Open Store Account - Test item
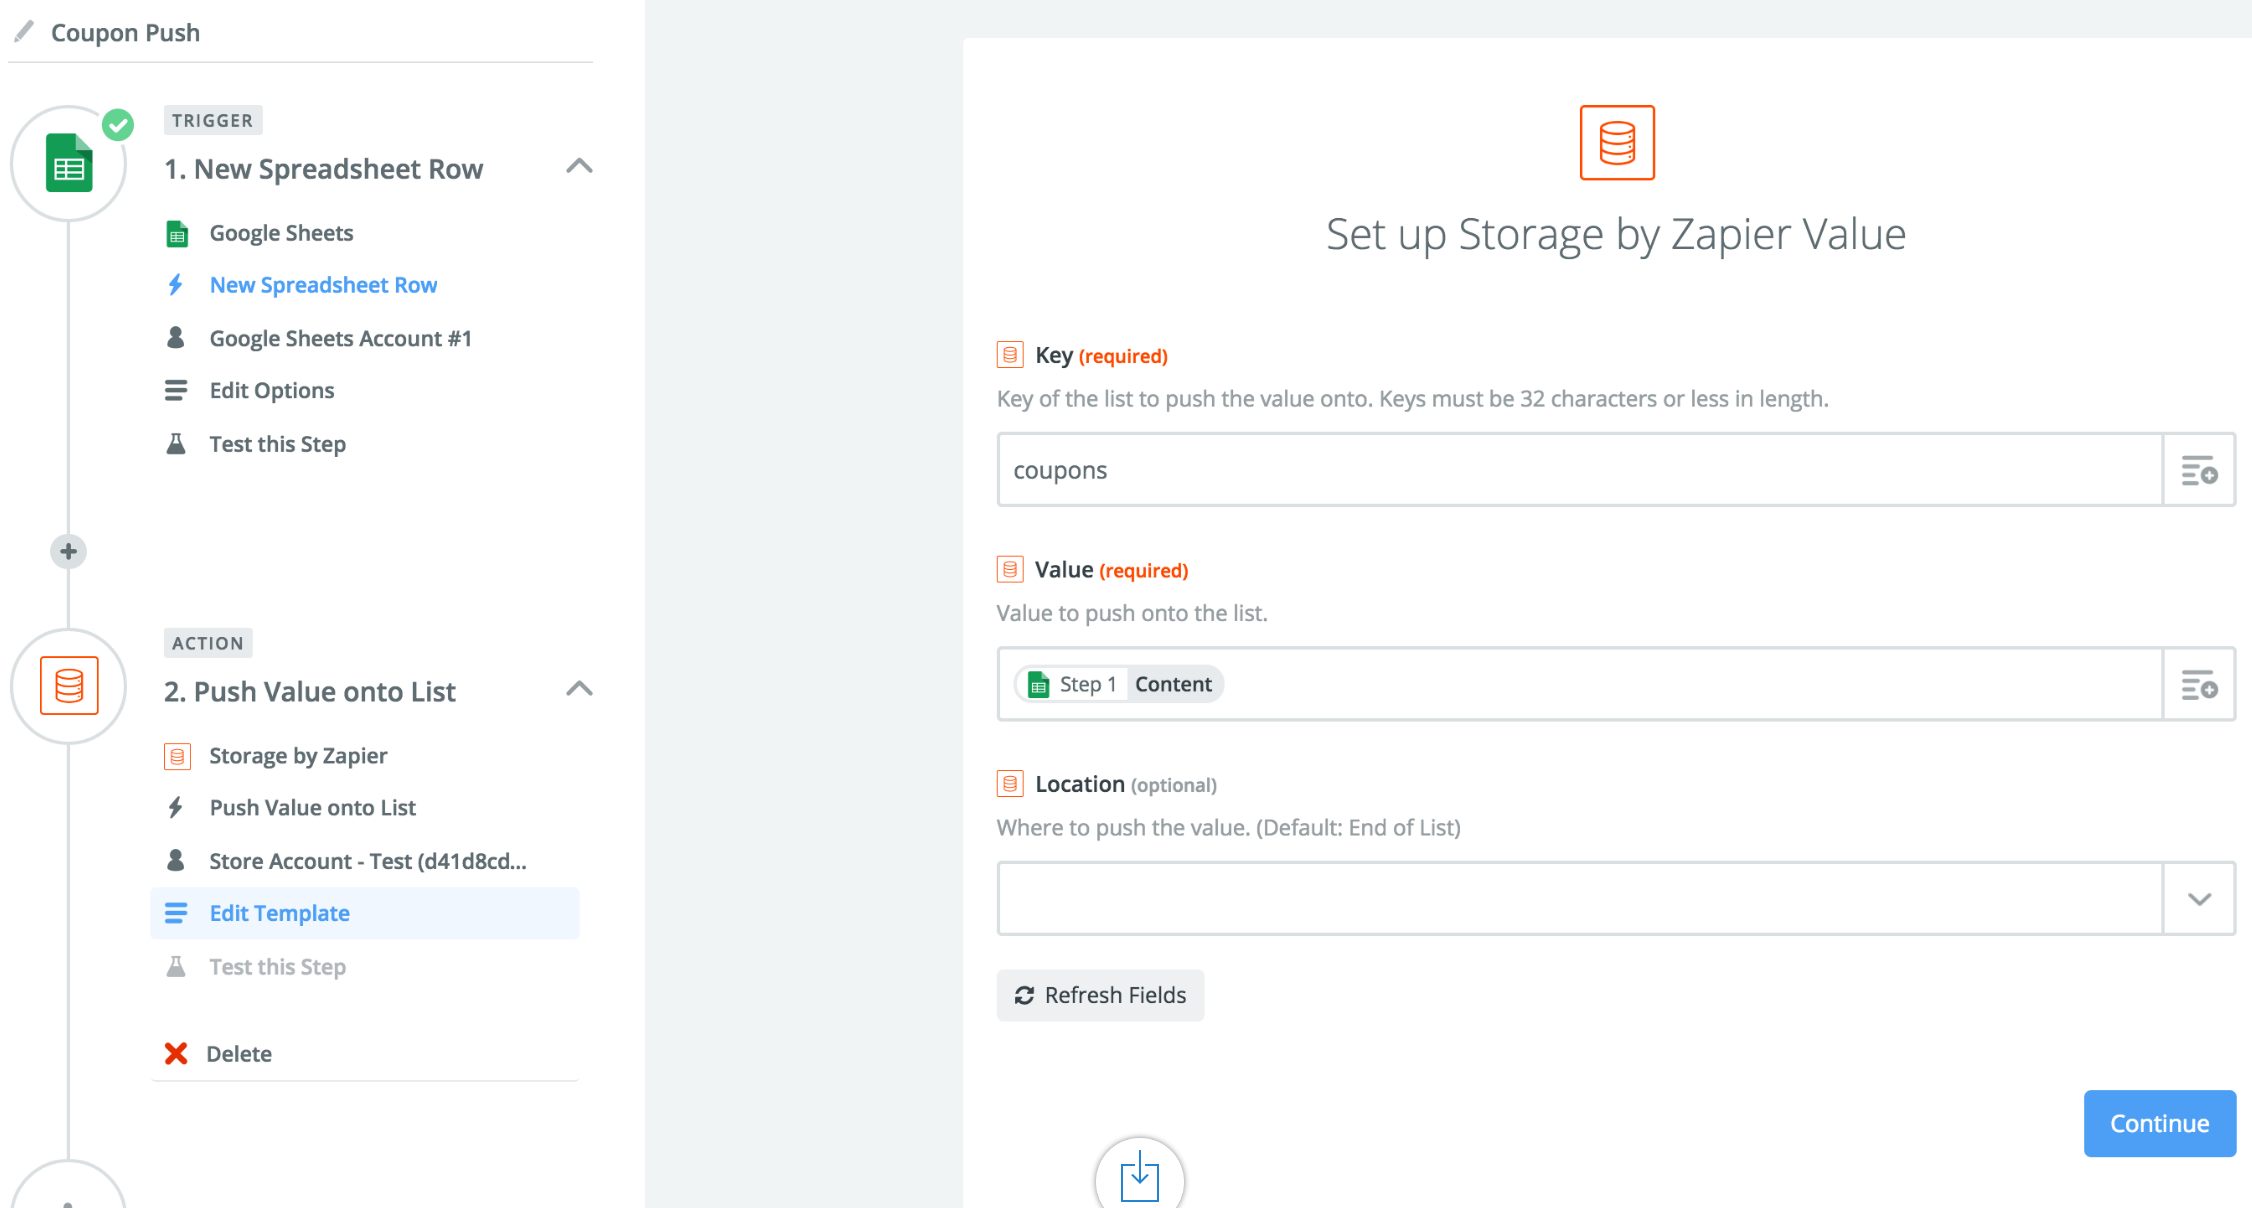Image resolution: width=2252 pixels, height=1208 pixels. pyautogui.click(x=367, y=861)
